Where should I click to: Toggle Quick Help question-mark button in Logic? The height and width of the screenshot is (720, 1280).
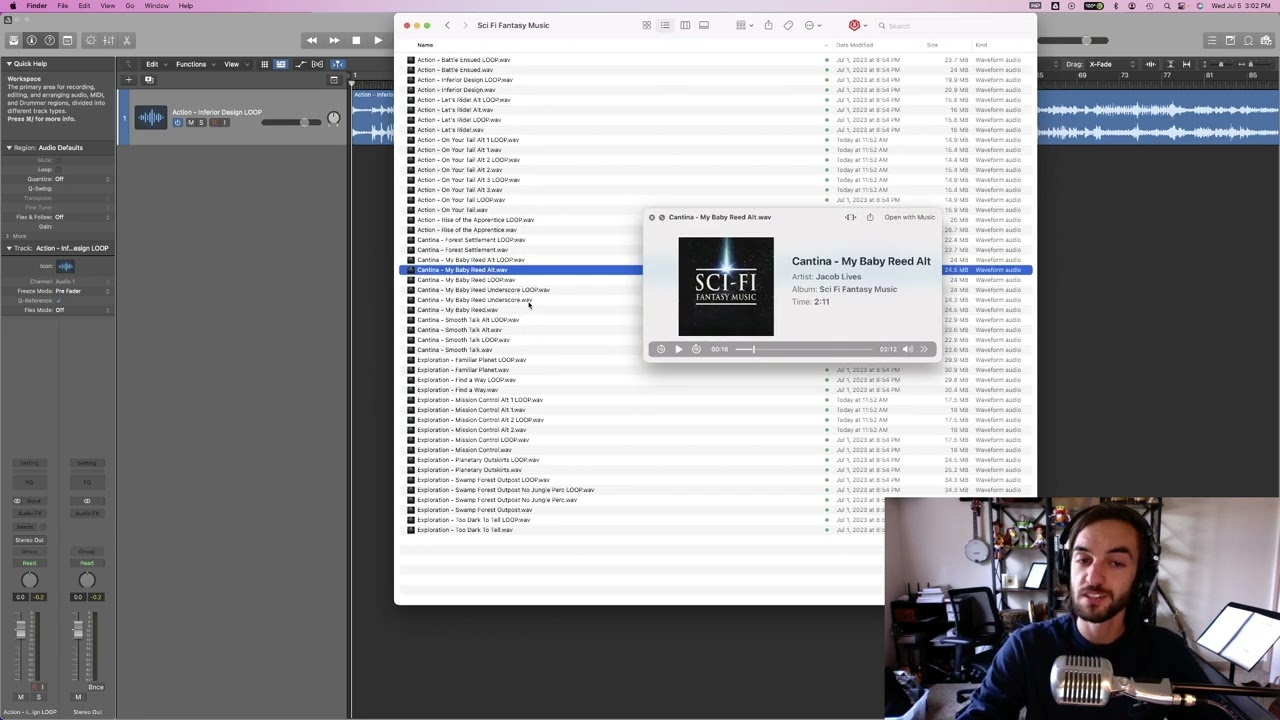pyautogui.click(x=49, y=40)
